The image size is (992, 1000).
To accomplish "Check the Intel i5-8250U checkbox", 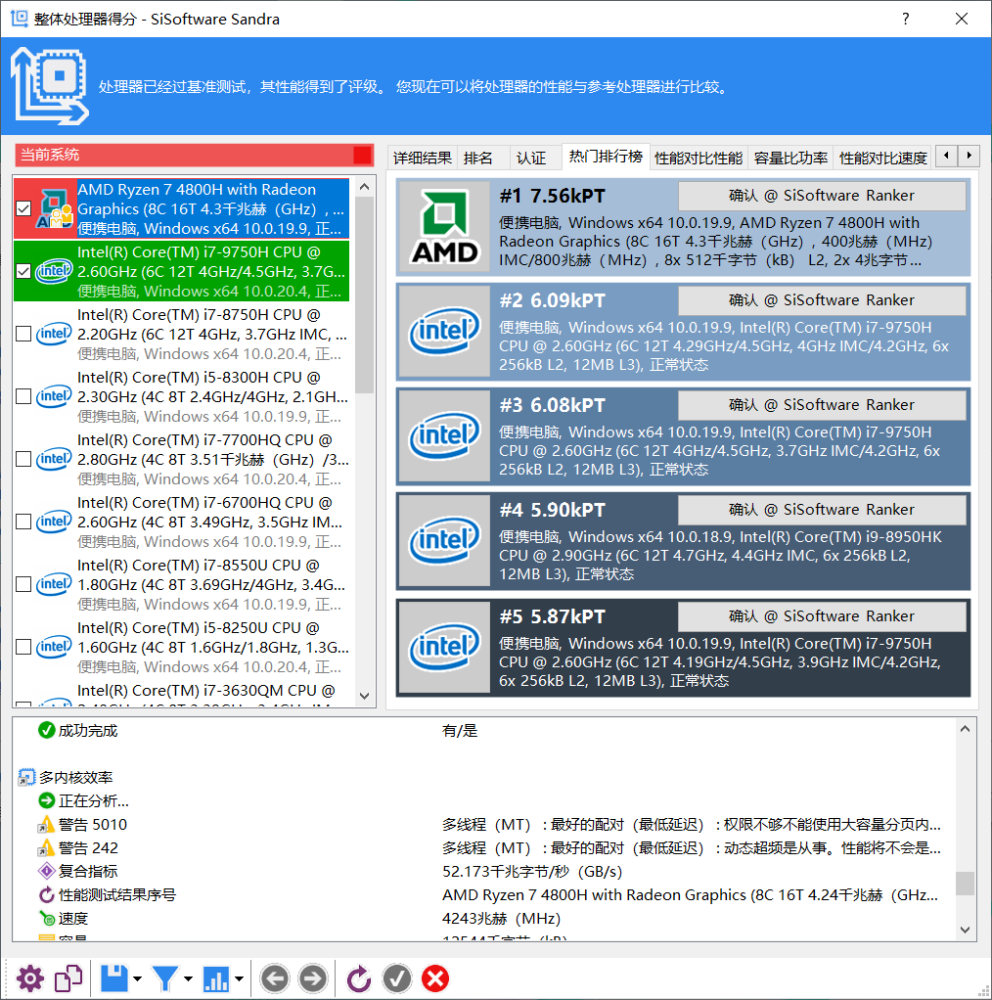I will click(24, 647).
